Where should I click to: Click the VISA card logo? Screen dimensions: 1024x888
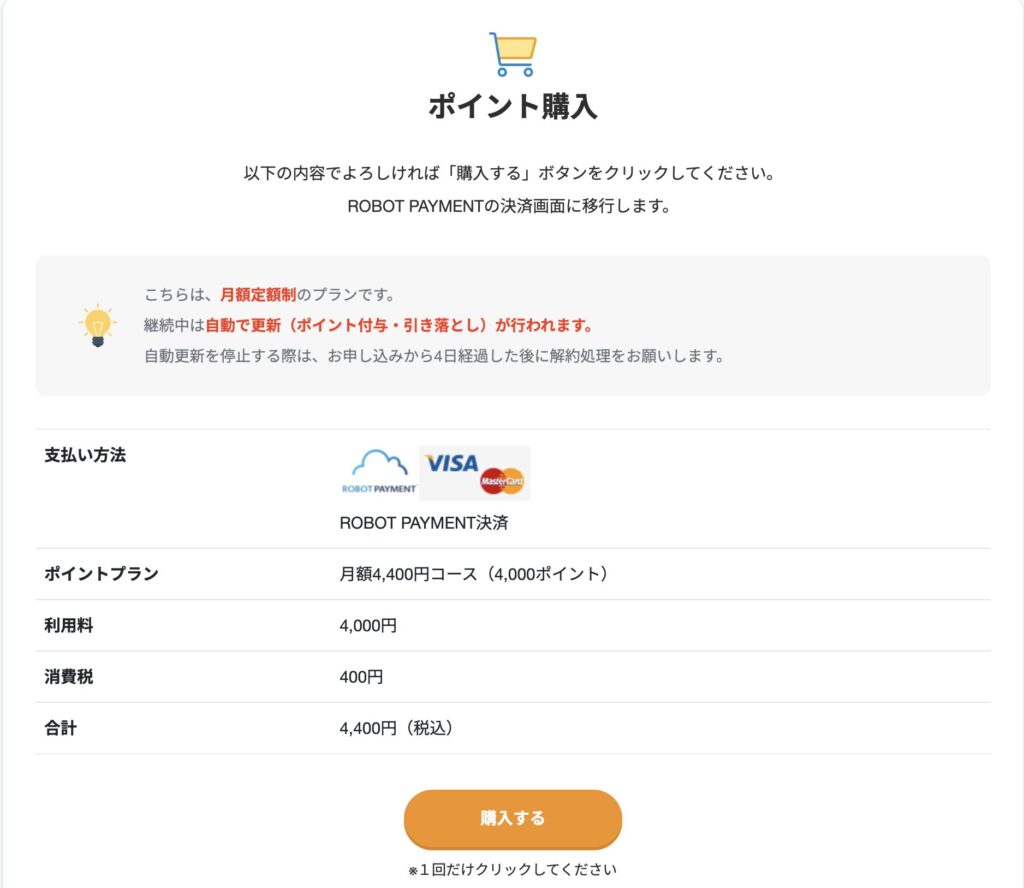pos(451,464)
